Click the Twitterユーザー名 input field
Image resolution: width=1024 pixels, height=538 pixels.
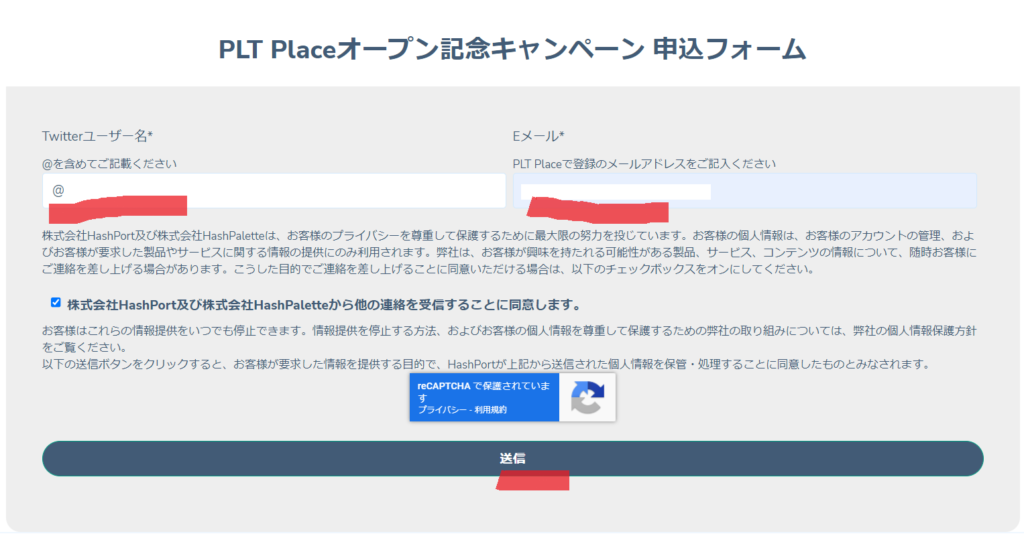pyautogui.click(x=274, y=191)
